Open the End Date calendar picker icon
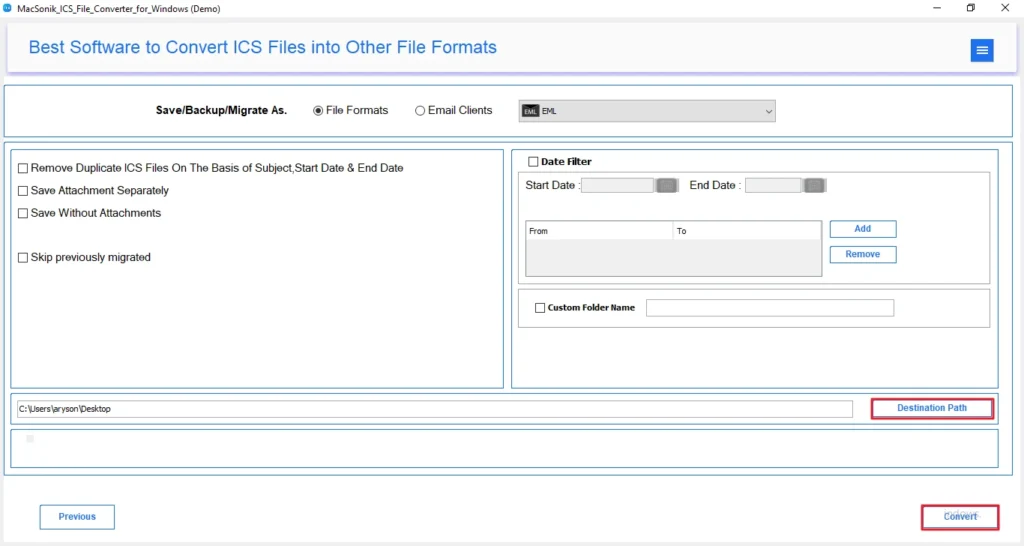This screenshot has width=1024, height=546. [814, 185]
